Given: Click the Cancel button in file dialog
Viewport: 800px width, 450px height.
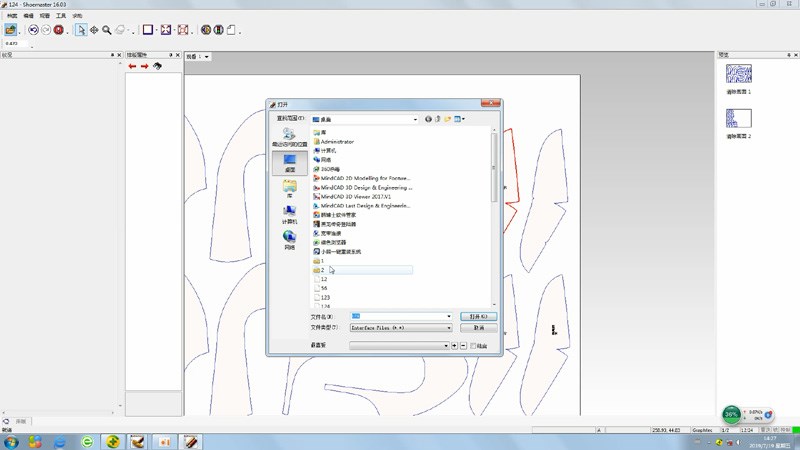Looking at the screenshot, I should pos(477,327).
